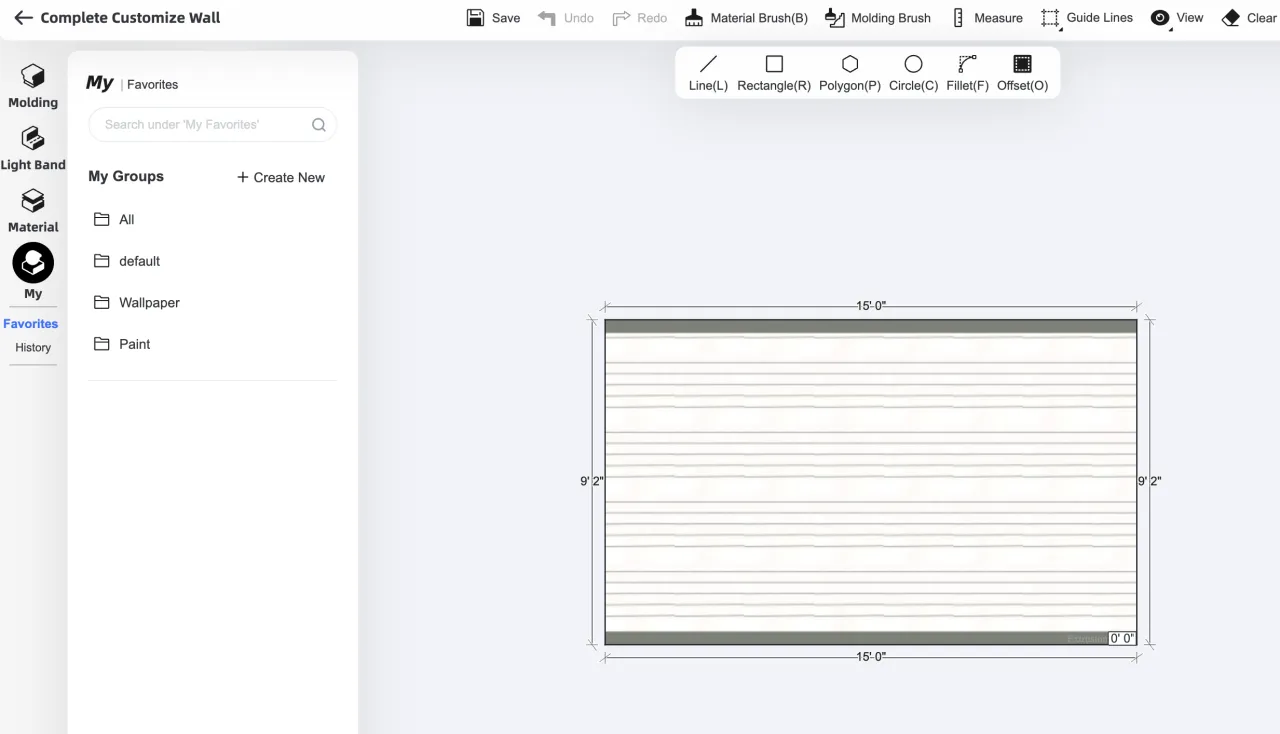Select the Molding Brush tool
1280x734 pixels.
point(877,18)
